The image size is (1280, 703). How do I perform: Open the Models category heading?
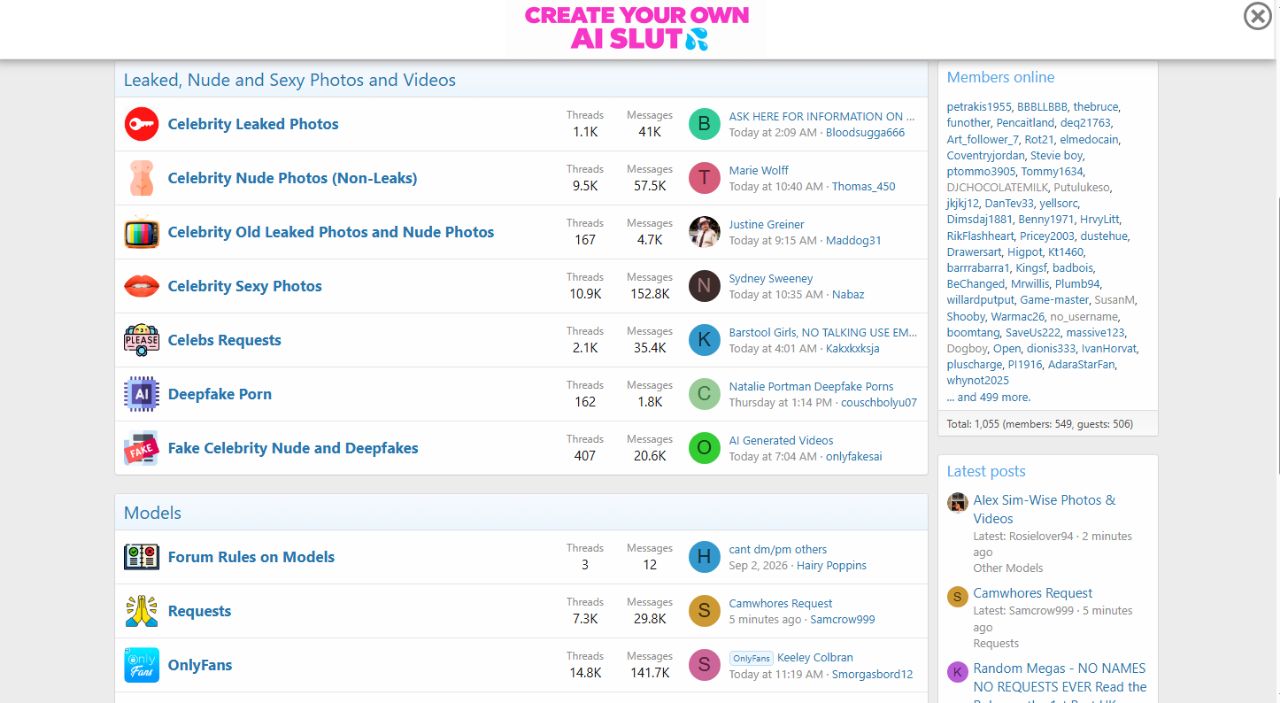pos(153,513)
